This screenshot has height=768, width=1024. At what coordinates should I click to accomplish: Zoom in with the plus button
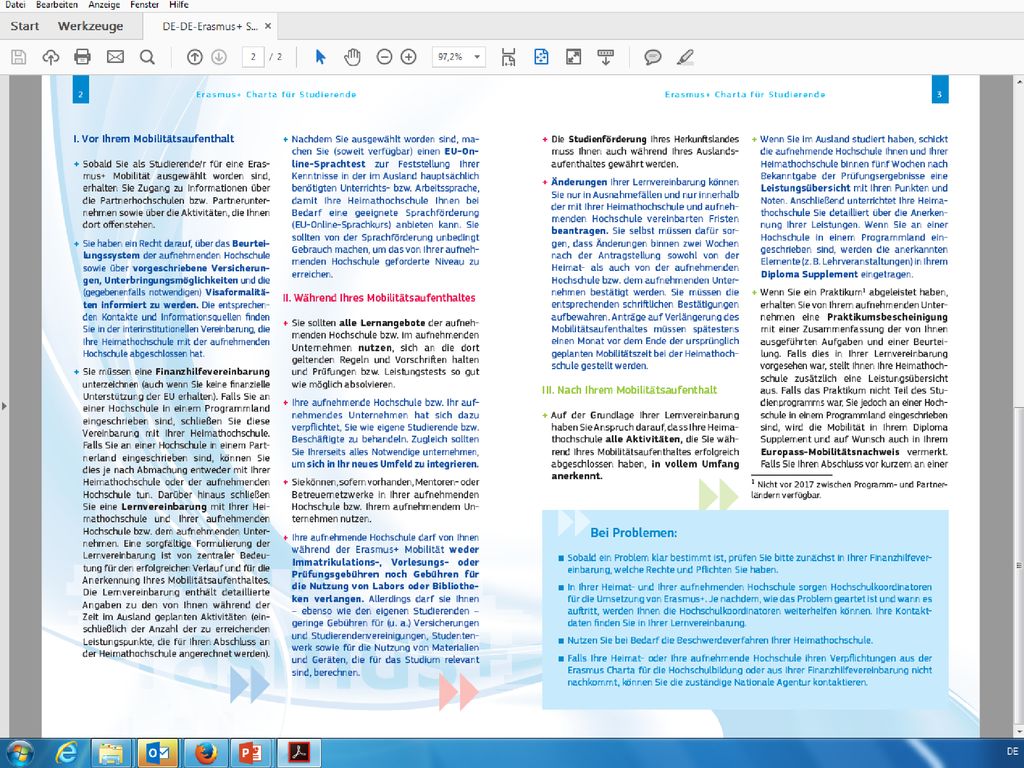(x=409, y=57)
